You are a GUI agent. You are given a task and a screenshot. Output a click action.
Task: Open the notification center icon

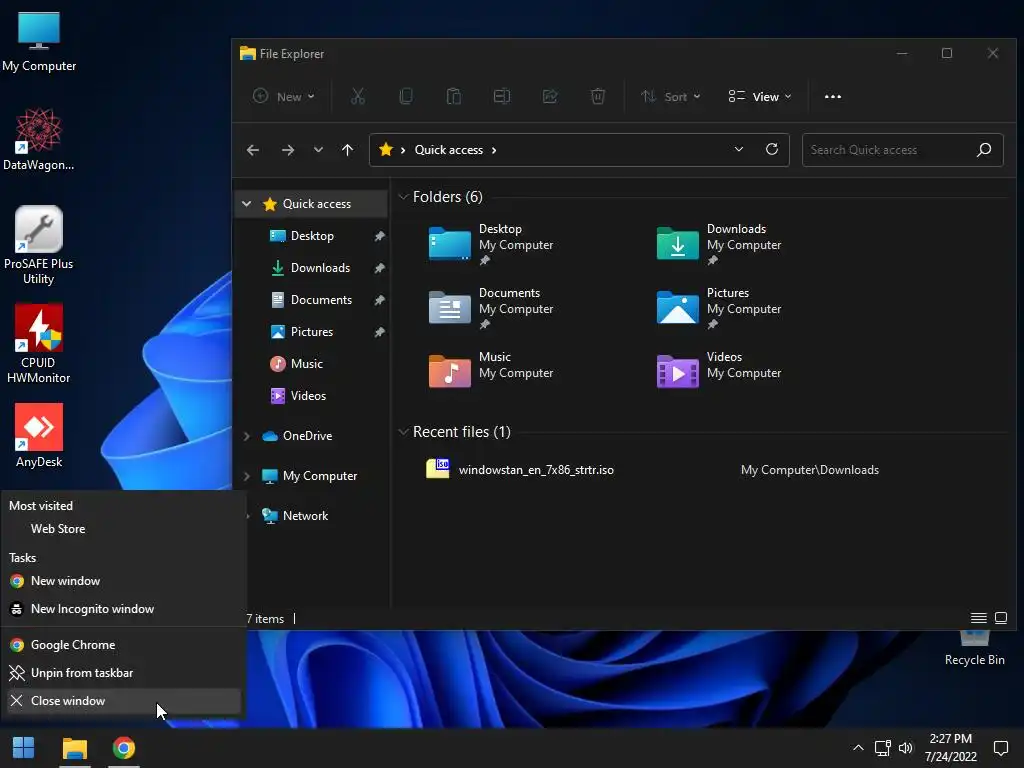point(1000,748)
